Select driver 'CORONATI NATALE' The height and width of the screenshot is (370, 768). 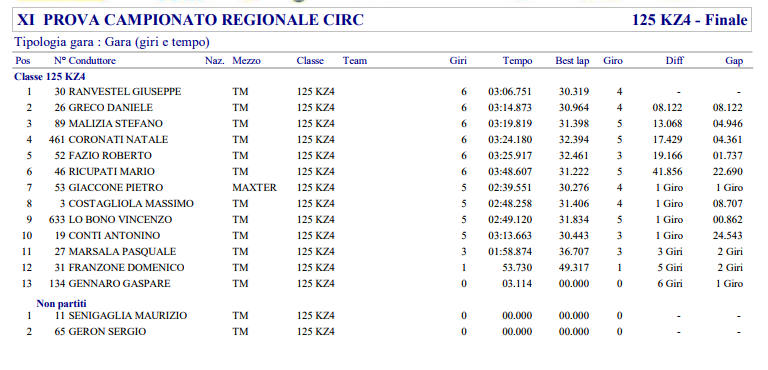(x=118, y=140)
